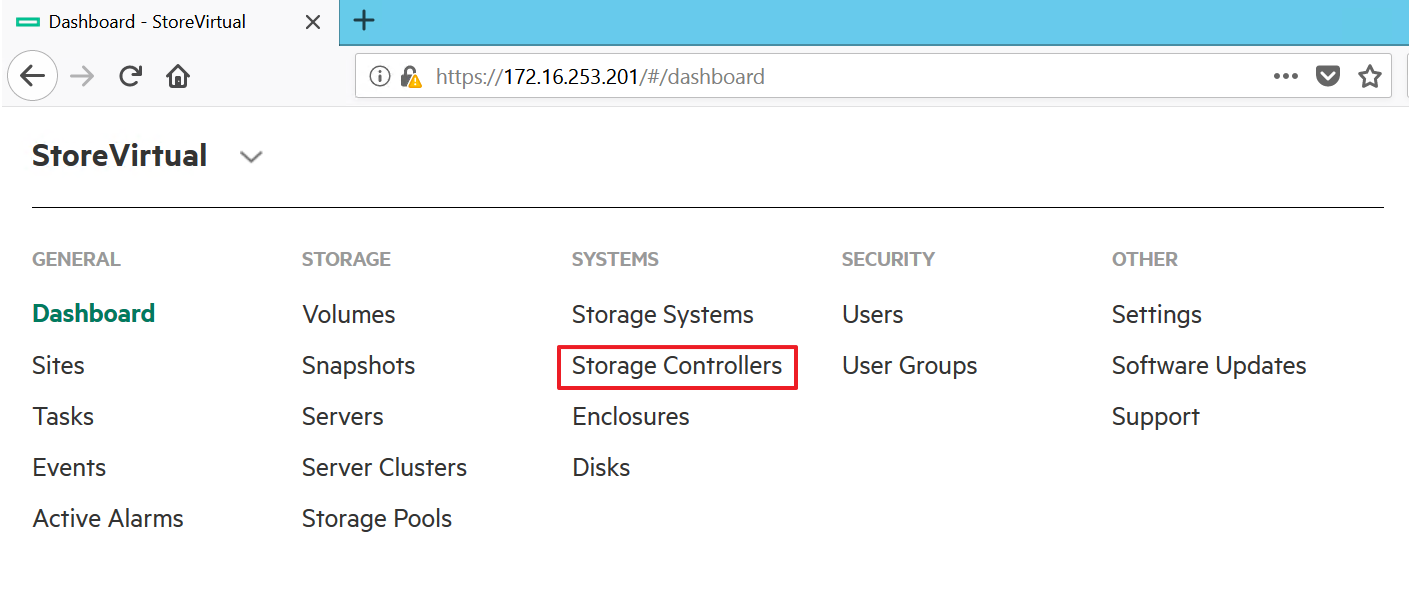Click the site information icon in address bar
Viewport: 1409px width, 613px height.
(379, 76)
